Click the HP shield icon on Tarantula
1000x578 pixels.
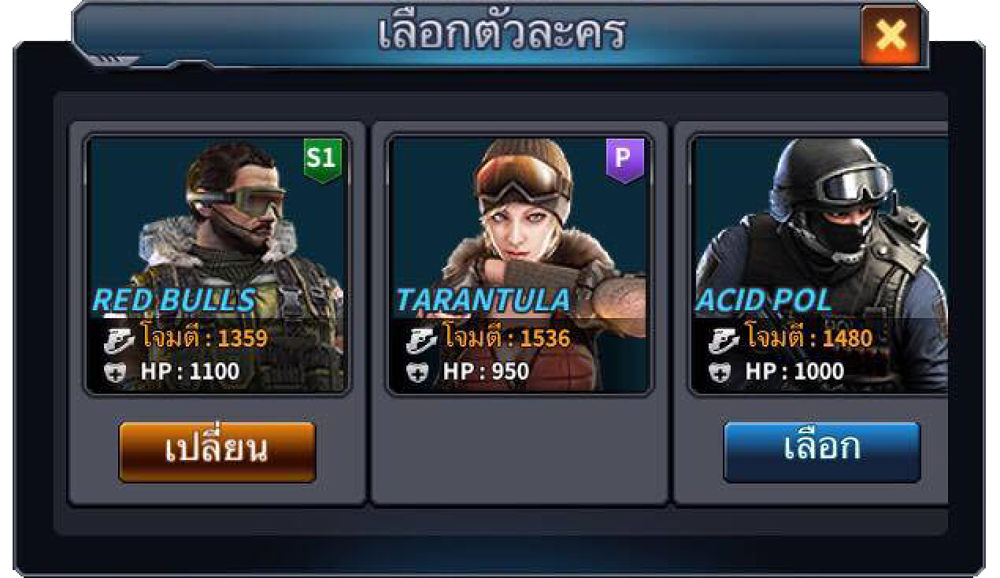click(x=418, y=372)
